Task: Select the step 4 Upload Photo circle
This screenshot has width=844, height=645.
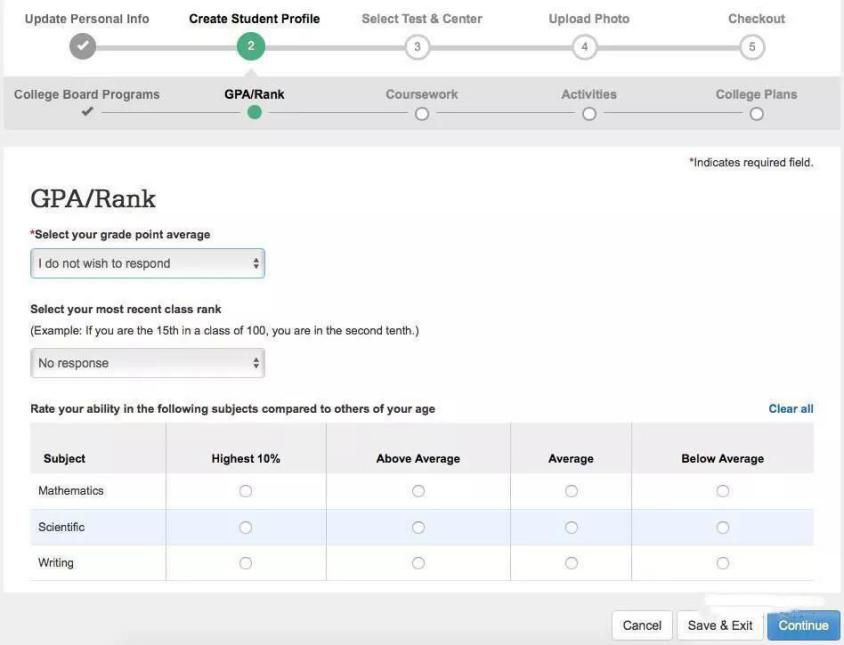Action: [589, 48]
